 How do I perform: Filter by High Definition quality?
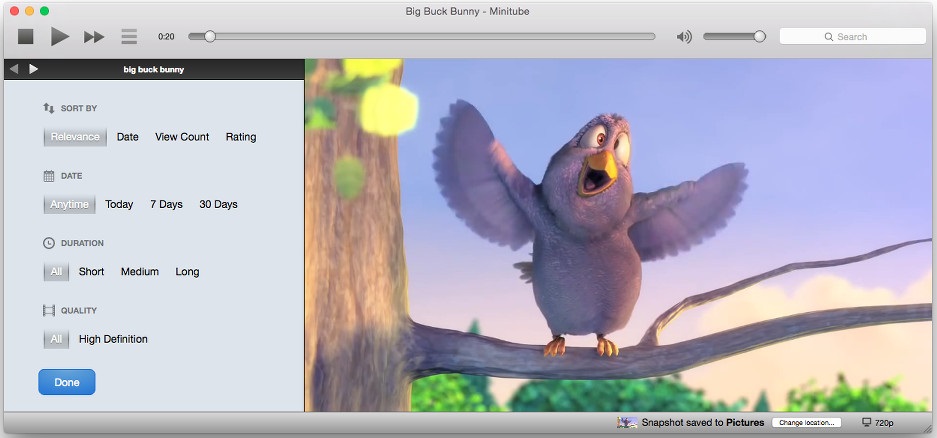(113, 339)
